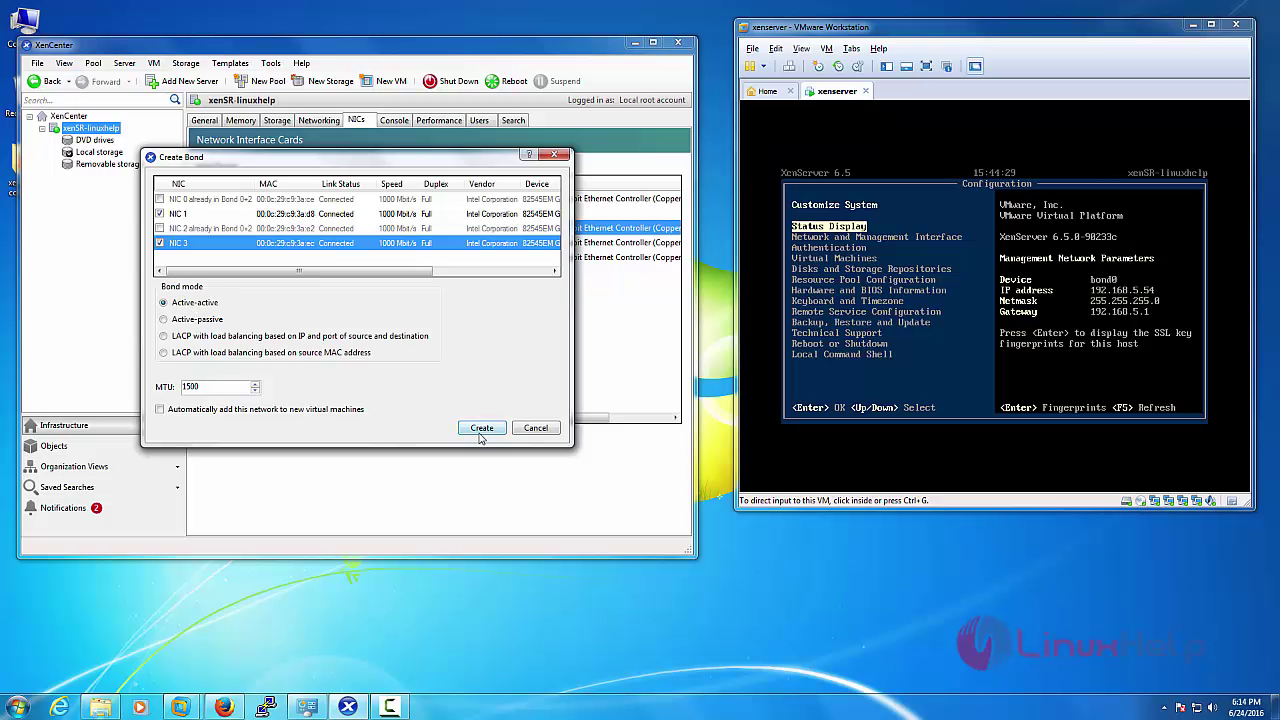Click the New Pool toolbar button
This screenshot has height=720, width=1280.
259,81
